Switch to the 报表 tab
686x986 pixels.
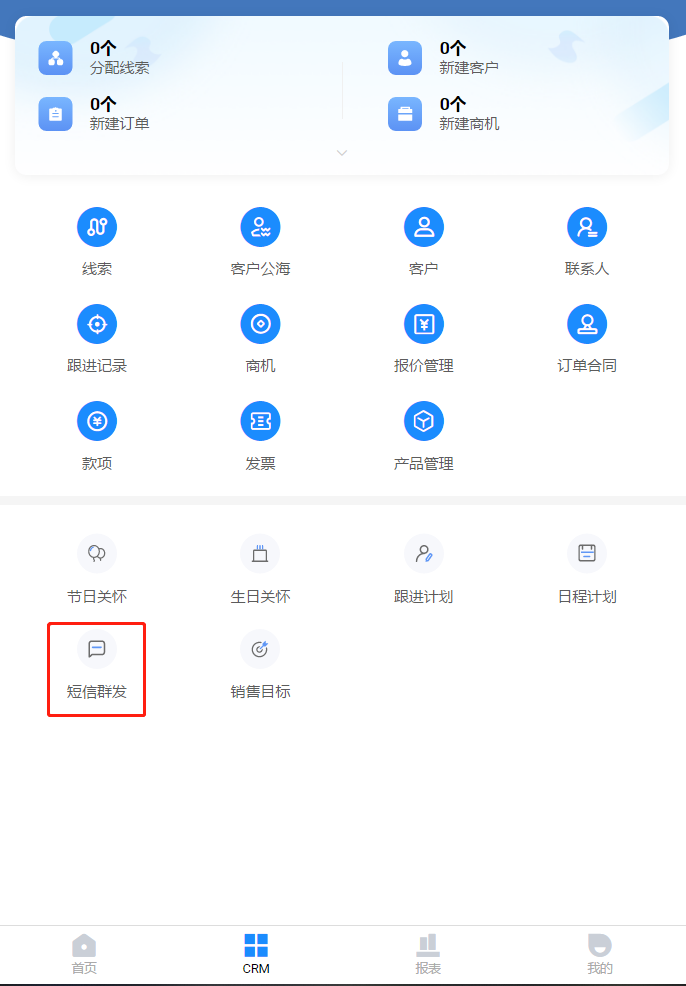click(x=428, y=954)
